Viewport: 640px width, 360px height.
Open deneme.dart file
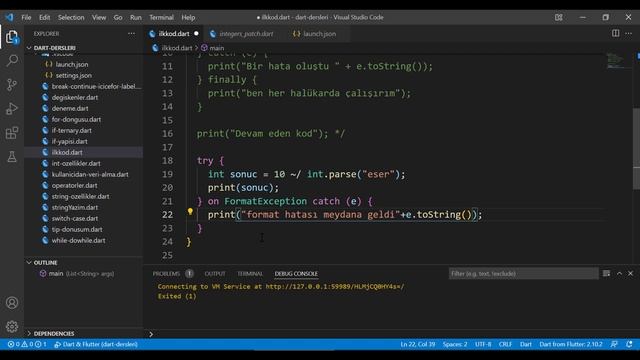(x=70, y=109)
